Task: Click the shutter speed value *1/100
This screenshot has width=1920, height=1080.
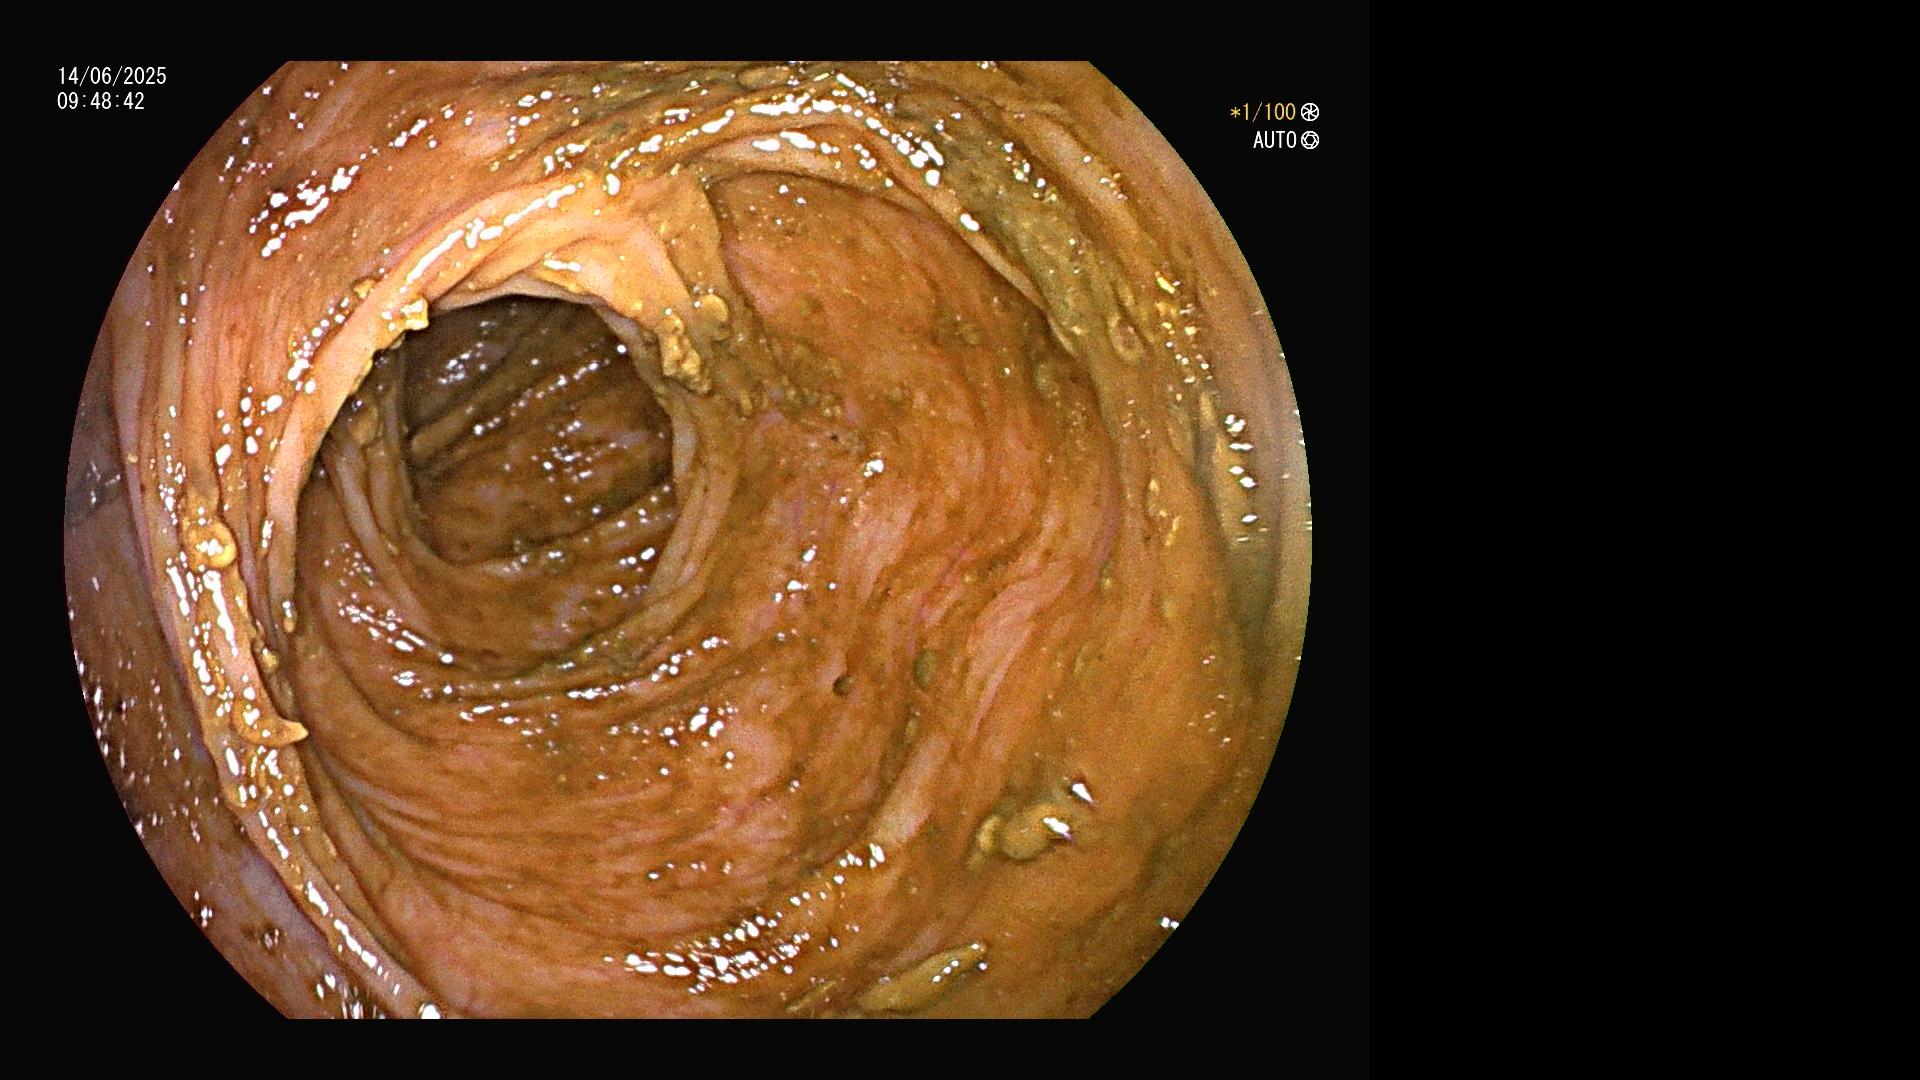Action: [x=1262, y=112]
